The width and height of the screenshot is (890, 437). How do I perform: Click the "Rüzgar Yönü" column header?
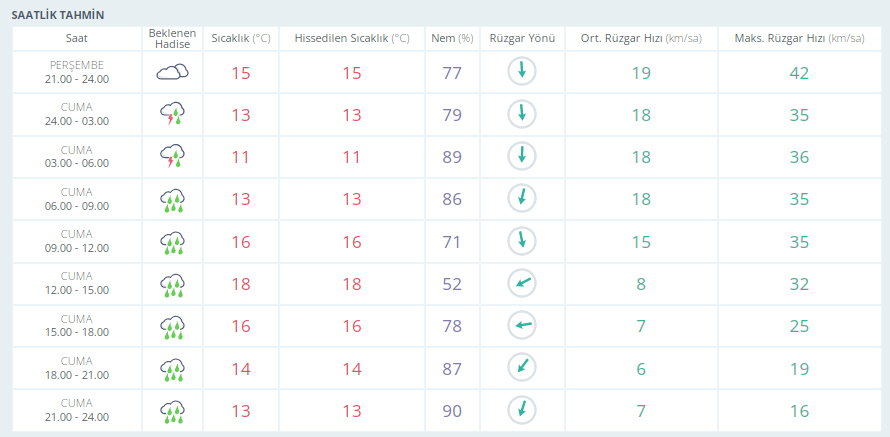pyautogui.click(x=521, y=38)
